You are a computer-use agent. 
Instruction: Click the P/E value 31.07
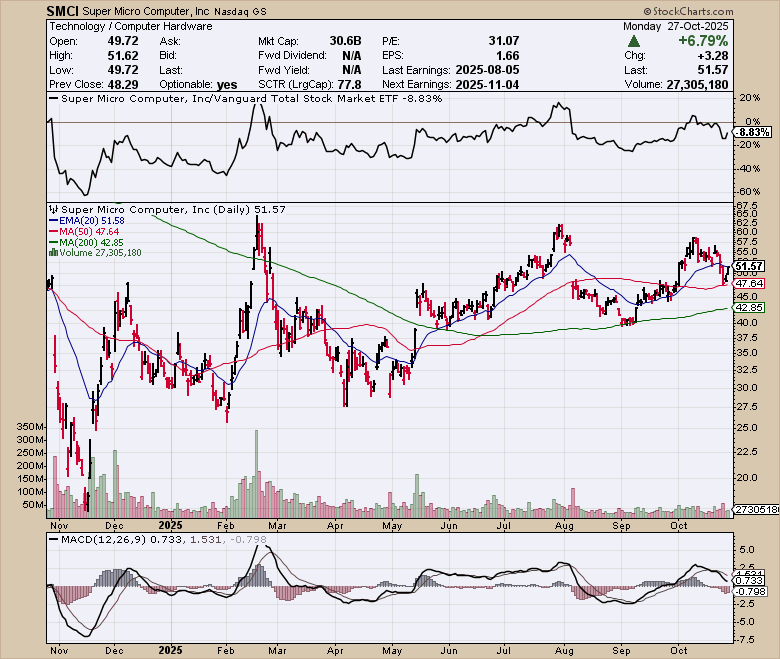(x=503, y=41)
